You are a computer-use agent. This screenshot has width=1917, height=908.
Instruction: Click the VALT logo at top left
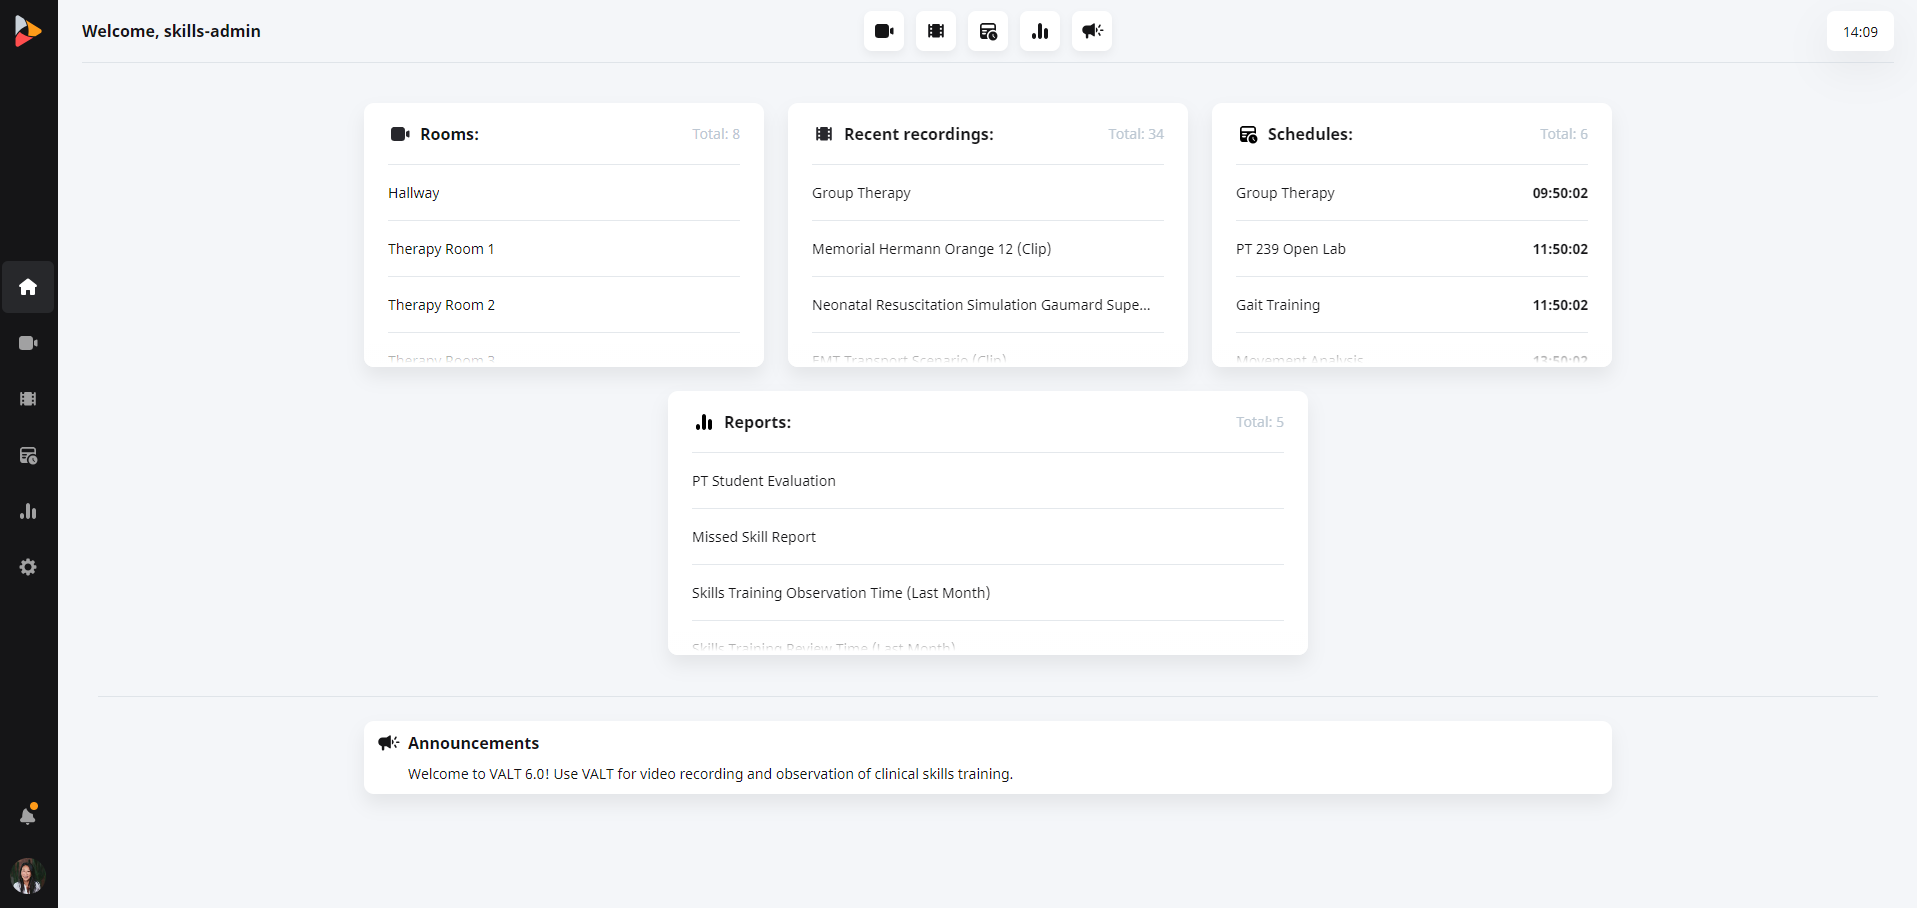tap(28, 31)
